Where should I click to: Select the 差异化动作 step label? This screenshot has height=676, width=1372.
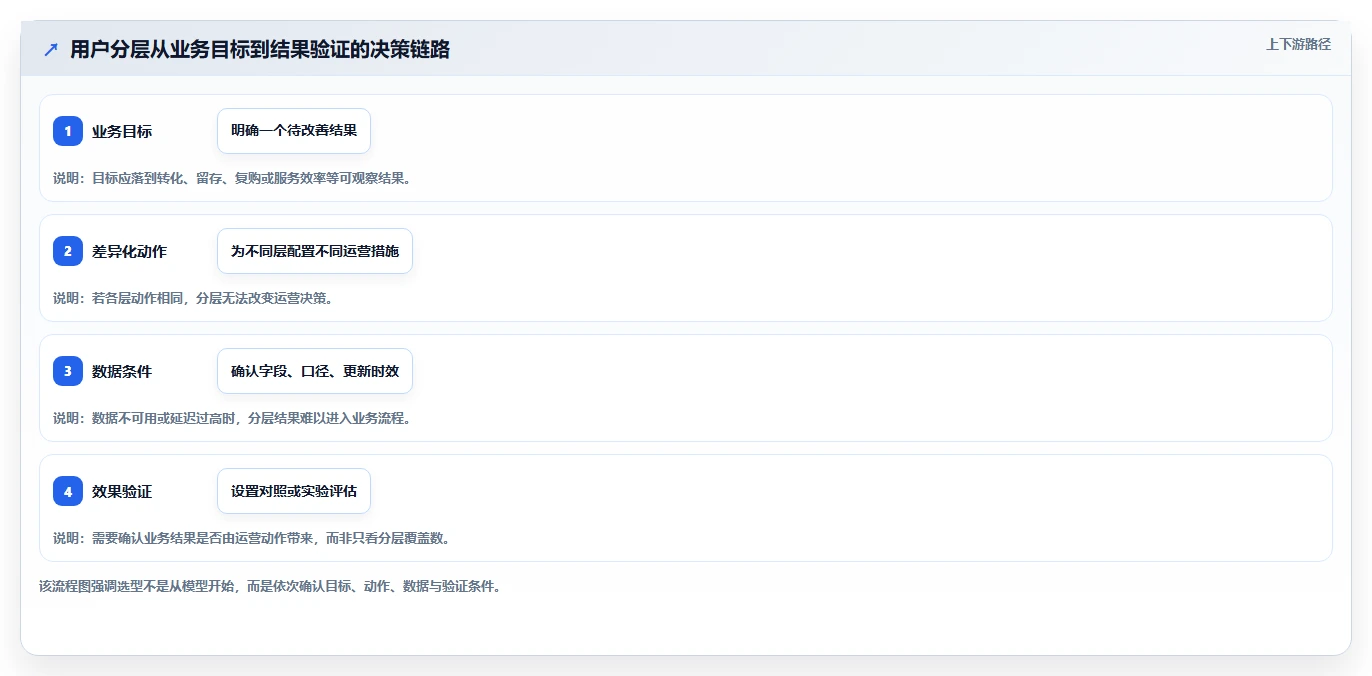[x=129, y=251]
